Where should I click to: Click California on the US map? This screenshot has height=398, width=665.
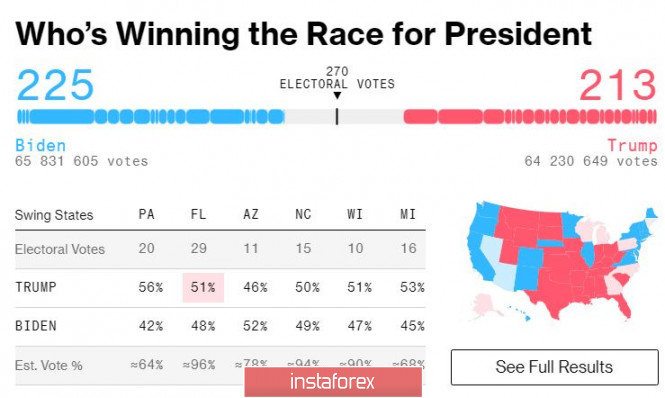479,259
